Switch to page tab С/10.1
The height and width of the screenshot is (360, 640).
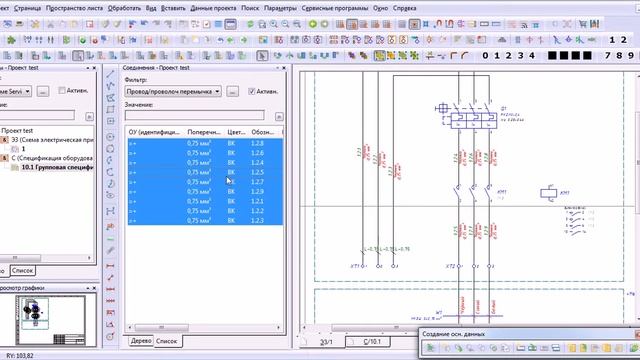tap(371, 342)
